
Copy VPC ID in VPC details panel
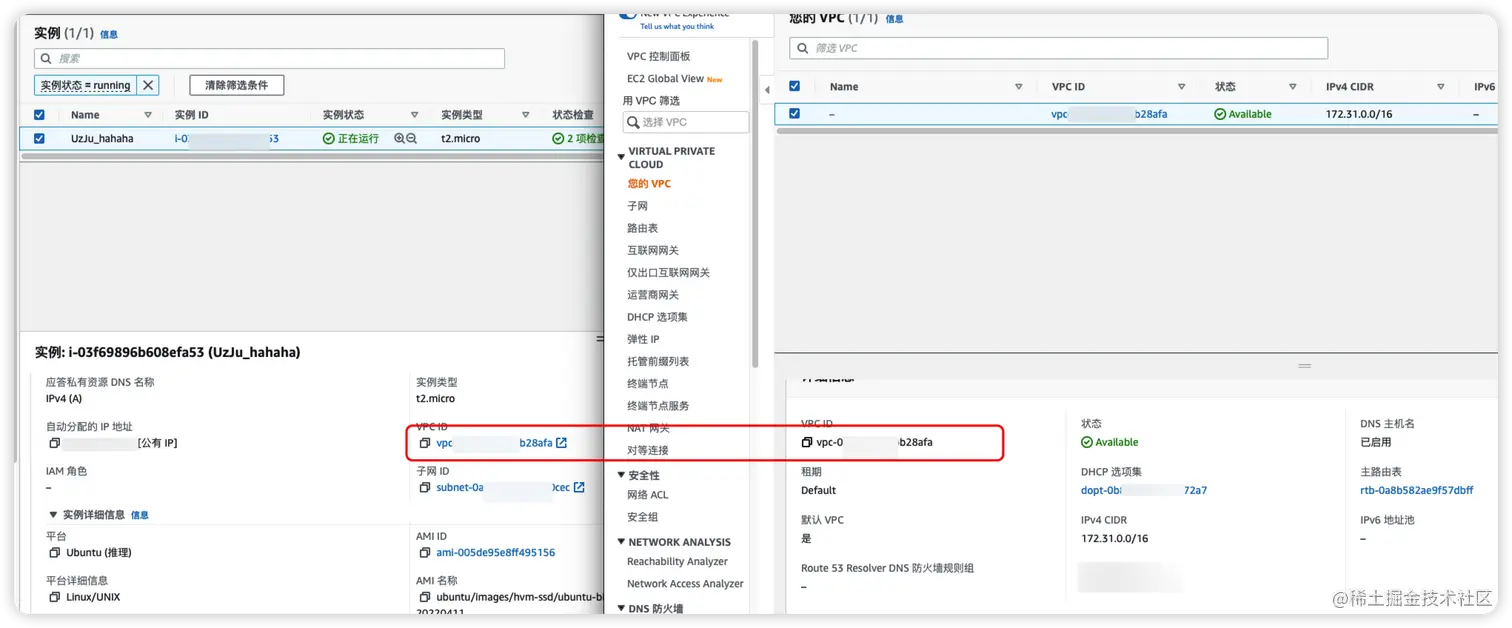pyautogui.click(x=807, y=442)
